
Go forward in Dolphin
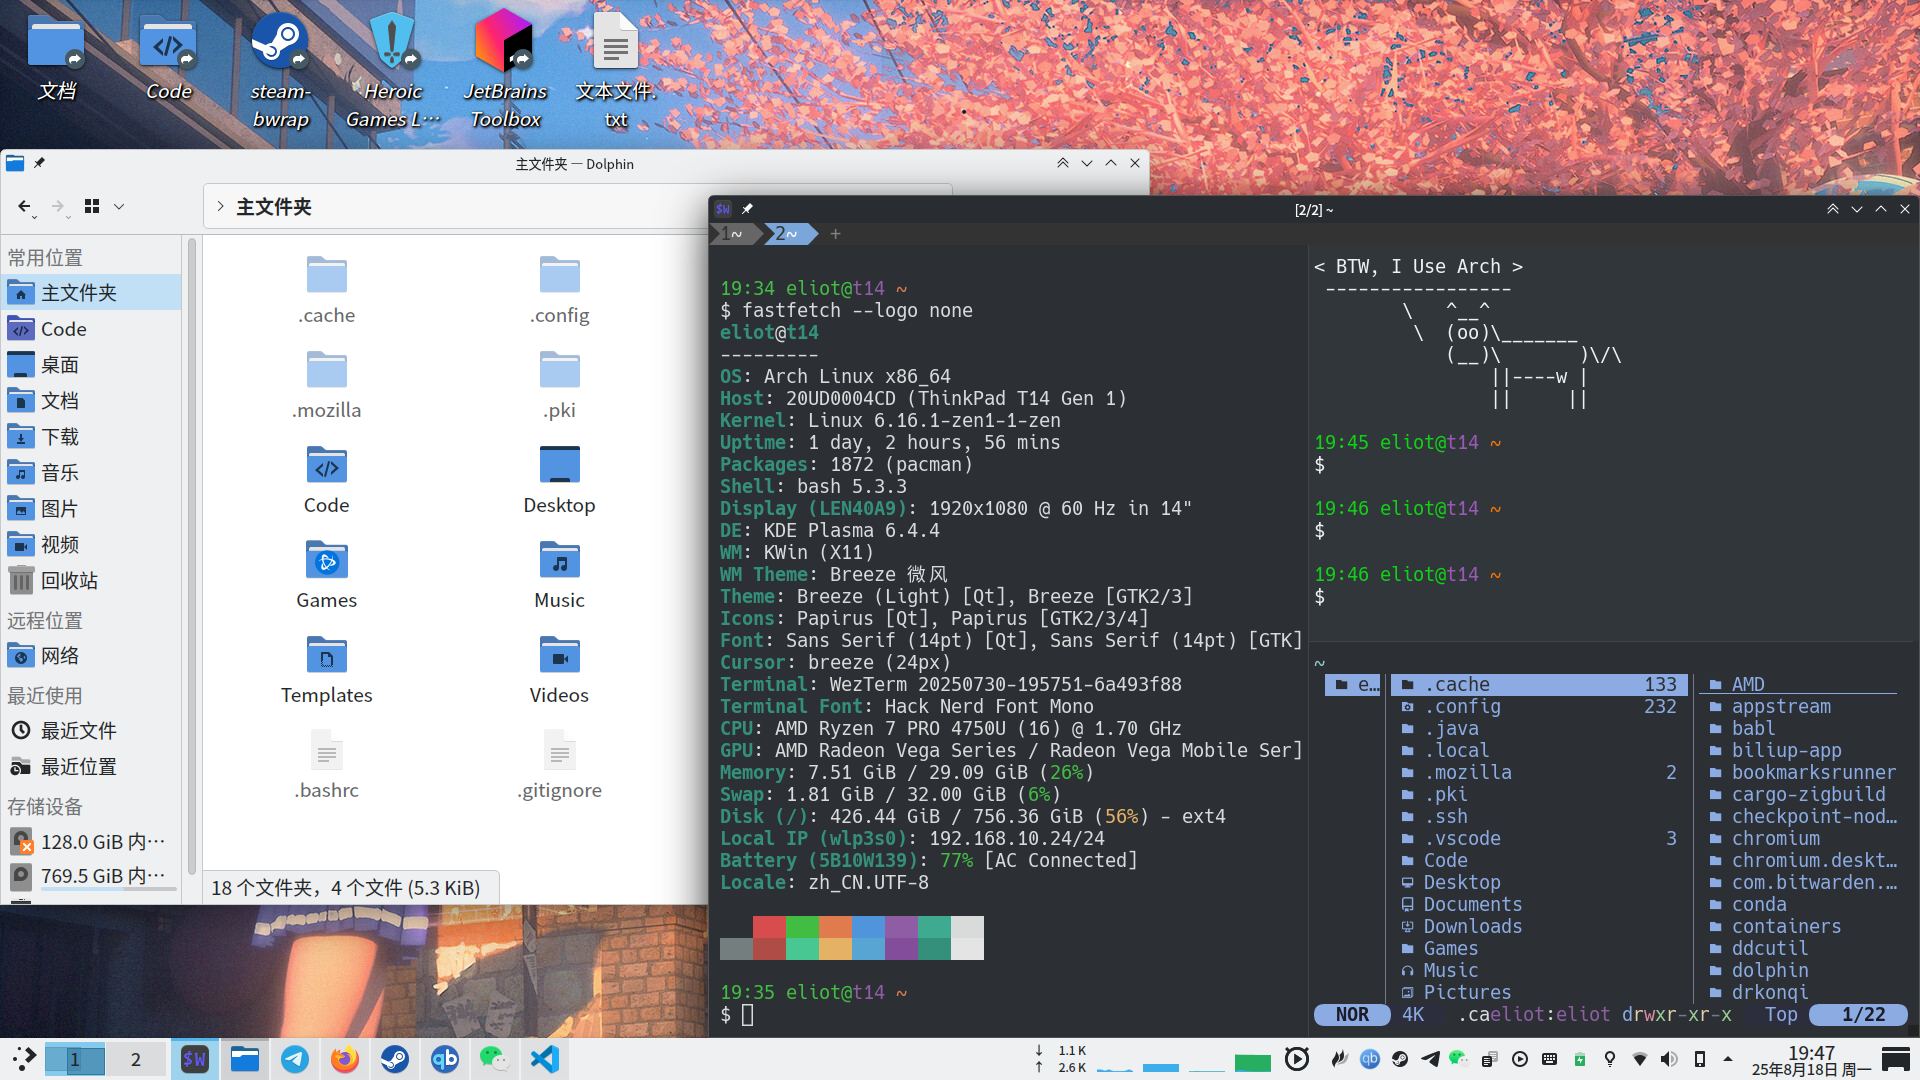(58, 206)
